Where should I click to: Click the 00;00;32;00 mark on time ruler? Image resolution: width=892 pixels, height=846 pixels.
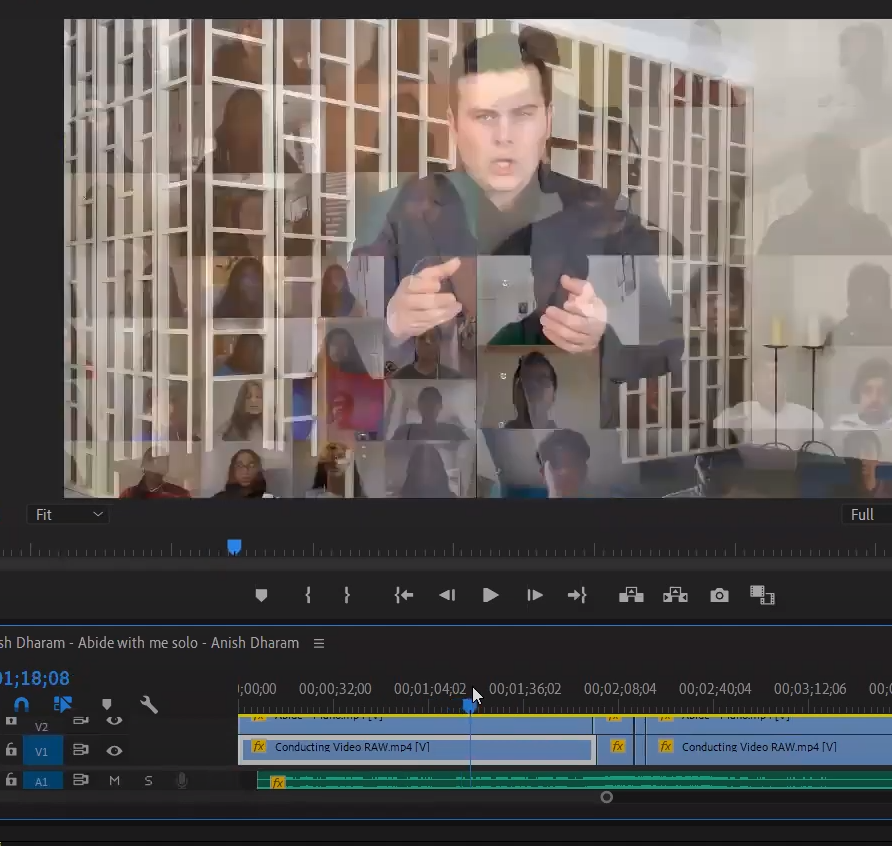(x=335, y=689)
